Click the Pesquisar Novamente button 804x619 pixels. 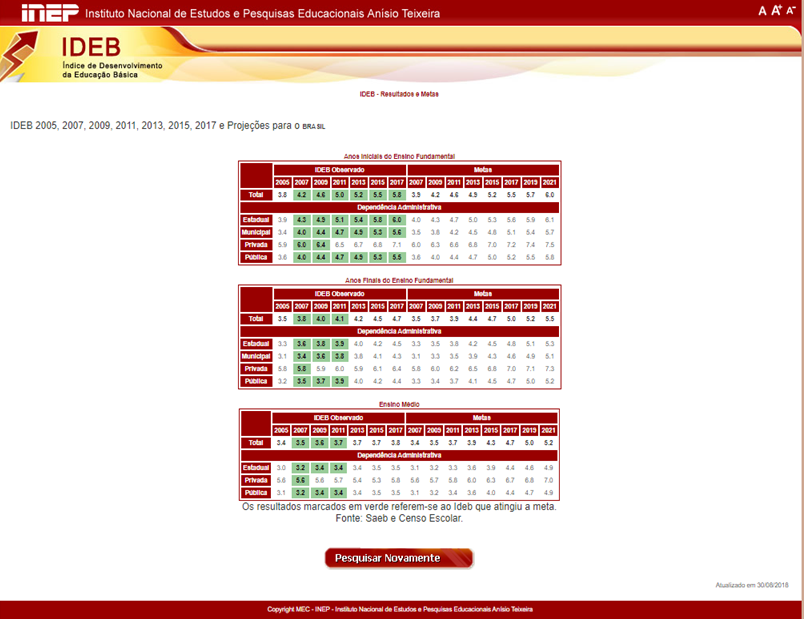(x=399, y=558)
